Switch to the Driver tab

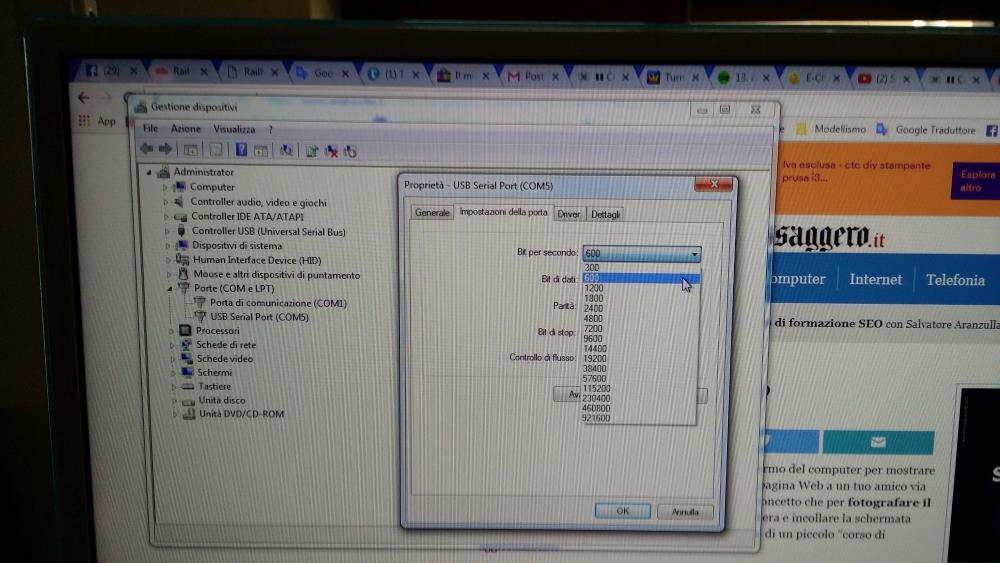tap(568, 214)
